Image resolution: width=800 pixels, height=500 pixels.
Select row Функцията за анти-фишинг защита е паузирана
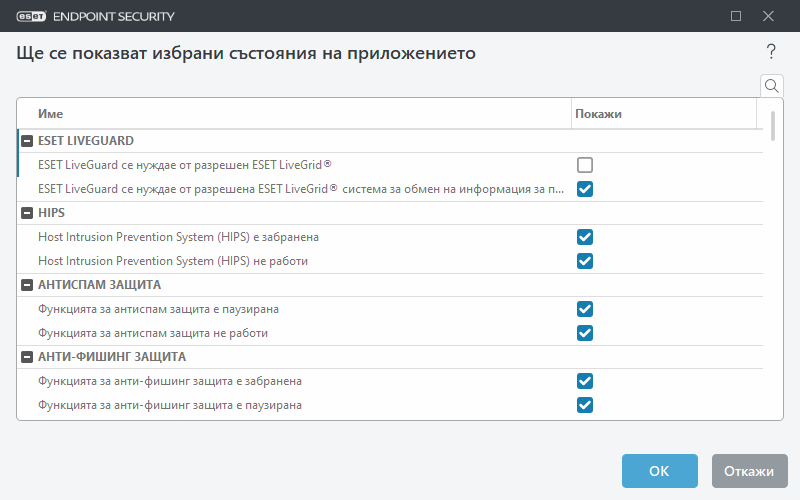click(x=390, y=405)
